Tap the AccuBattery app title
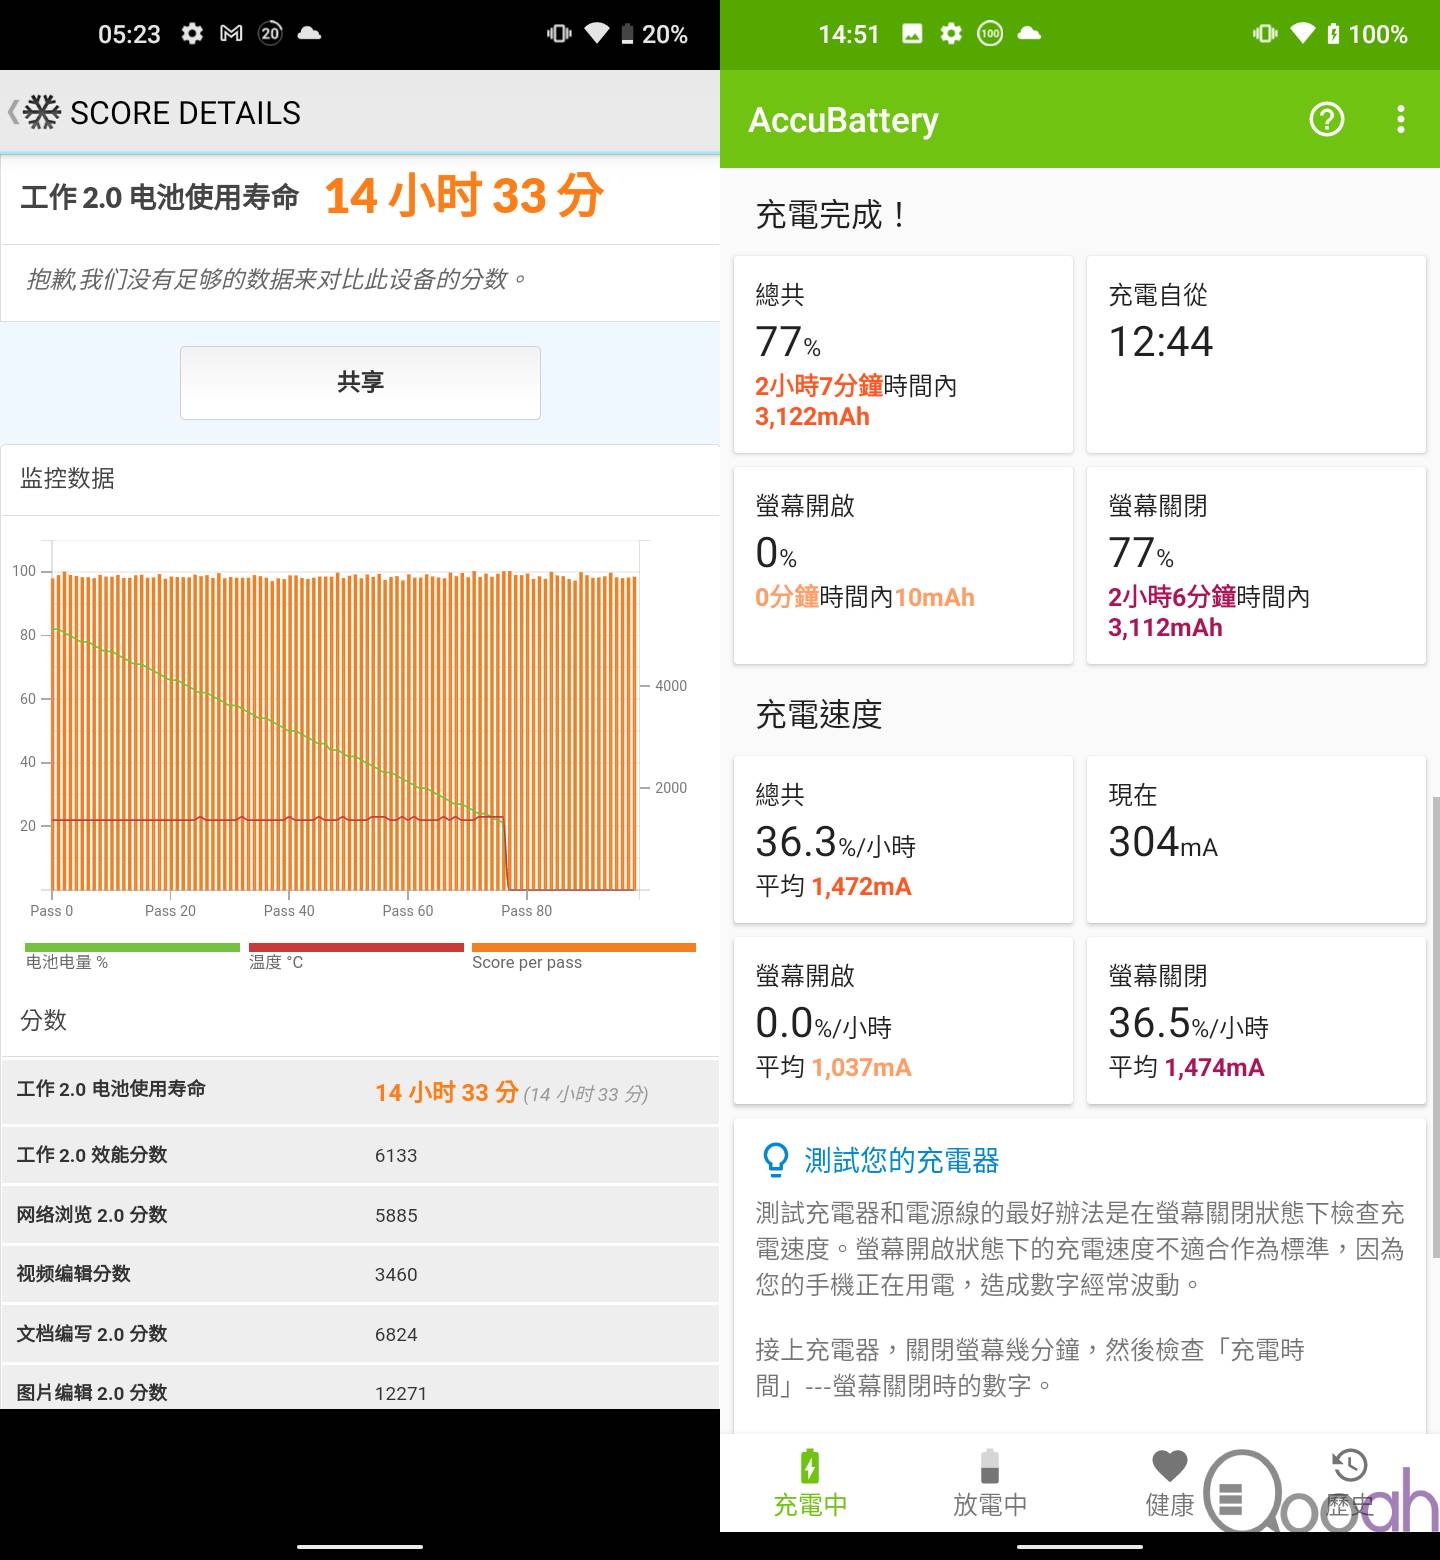This screenshot has width=1440, height=1560. coord(843,120)
